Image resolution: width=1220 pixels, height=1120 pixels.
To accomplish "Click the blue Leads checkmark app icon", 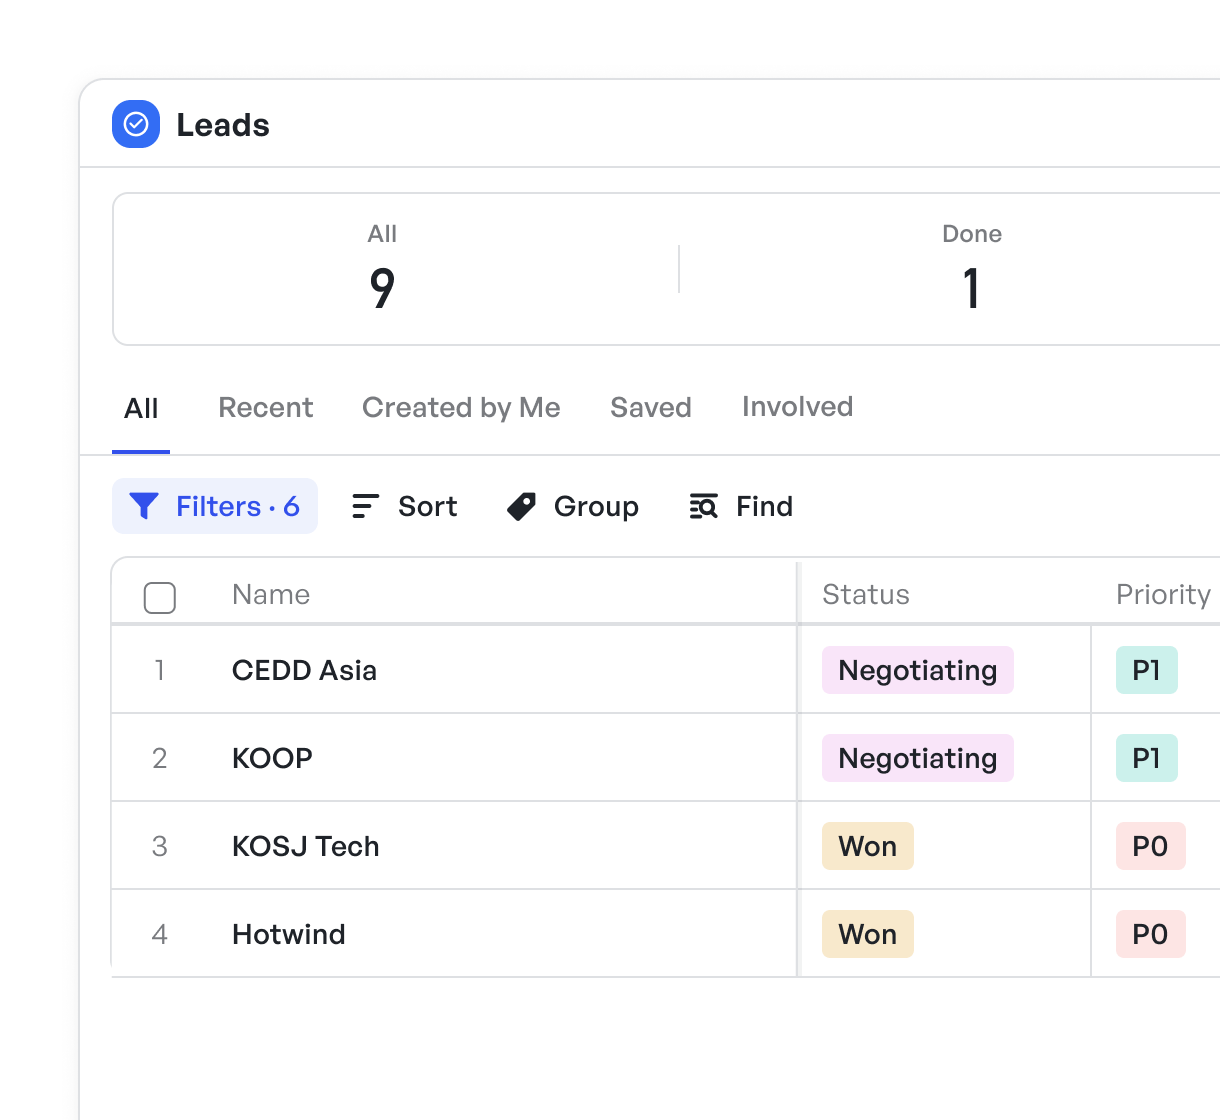I will (x=136, y=124).
